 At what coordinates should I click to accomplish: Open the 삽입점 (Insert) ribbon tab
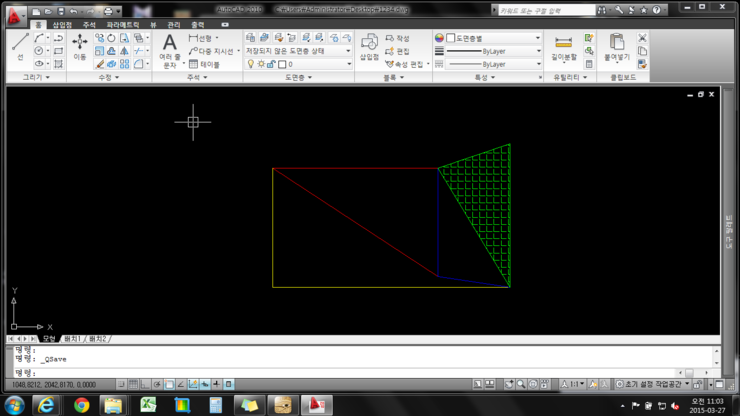click(62, 25)
